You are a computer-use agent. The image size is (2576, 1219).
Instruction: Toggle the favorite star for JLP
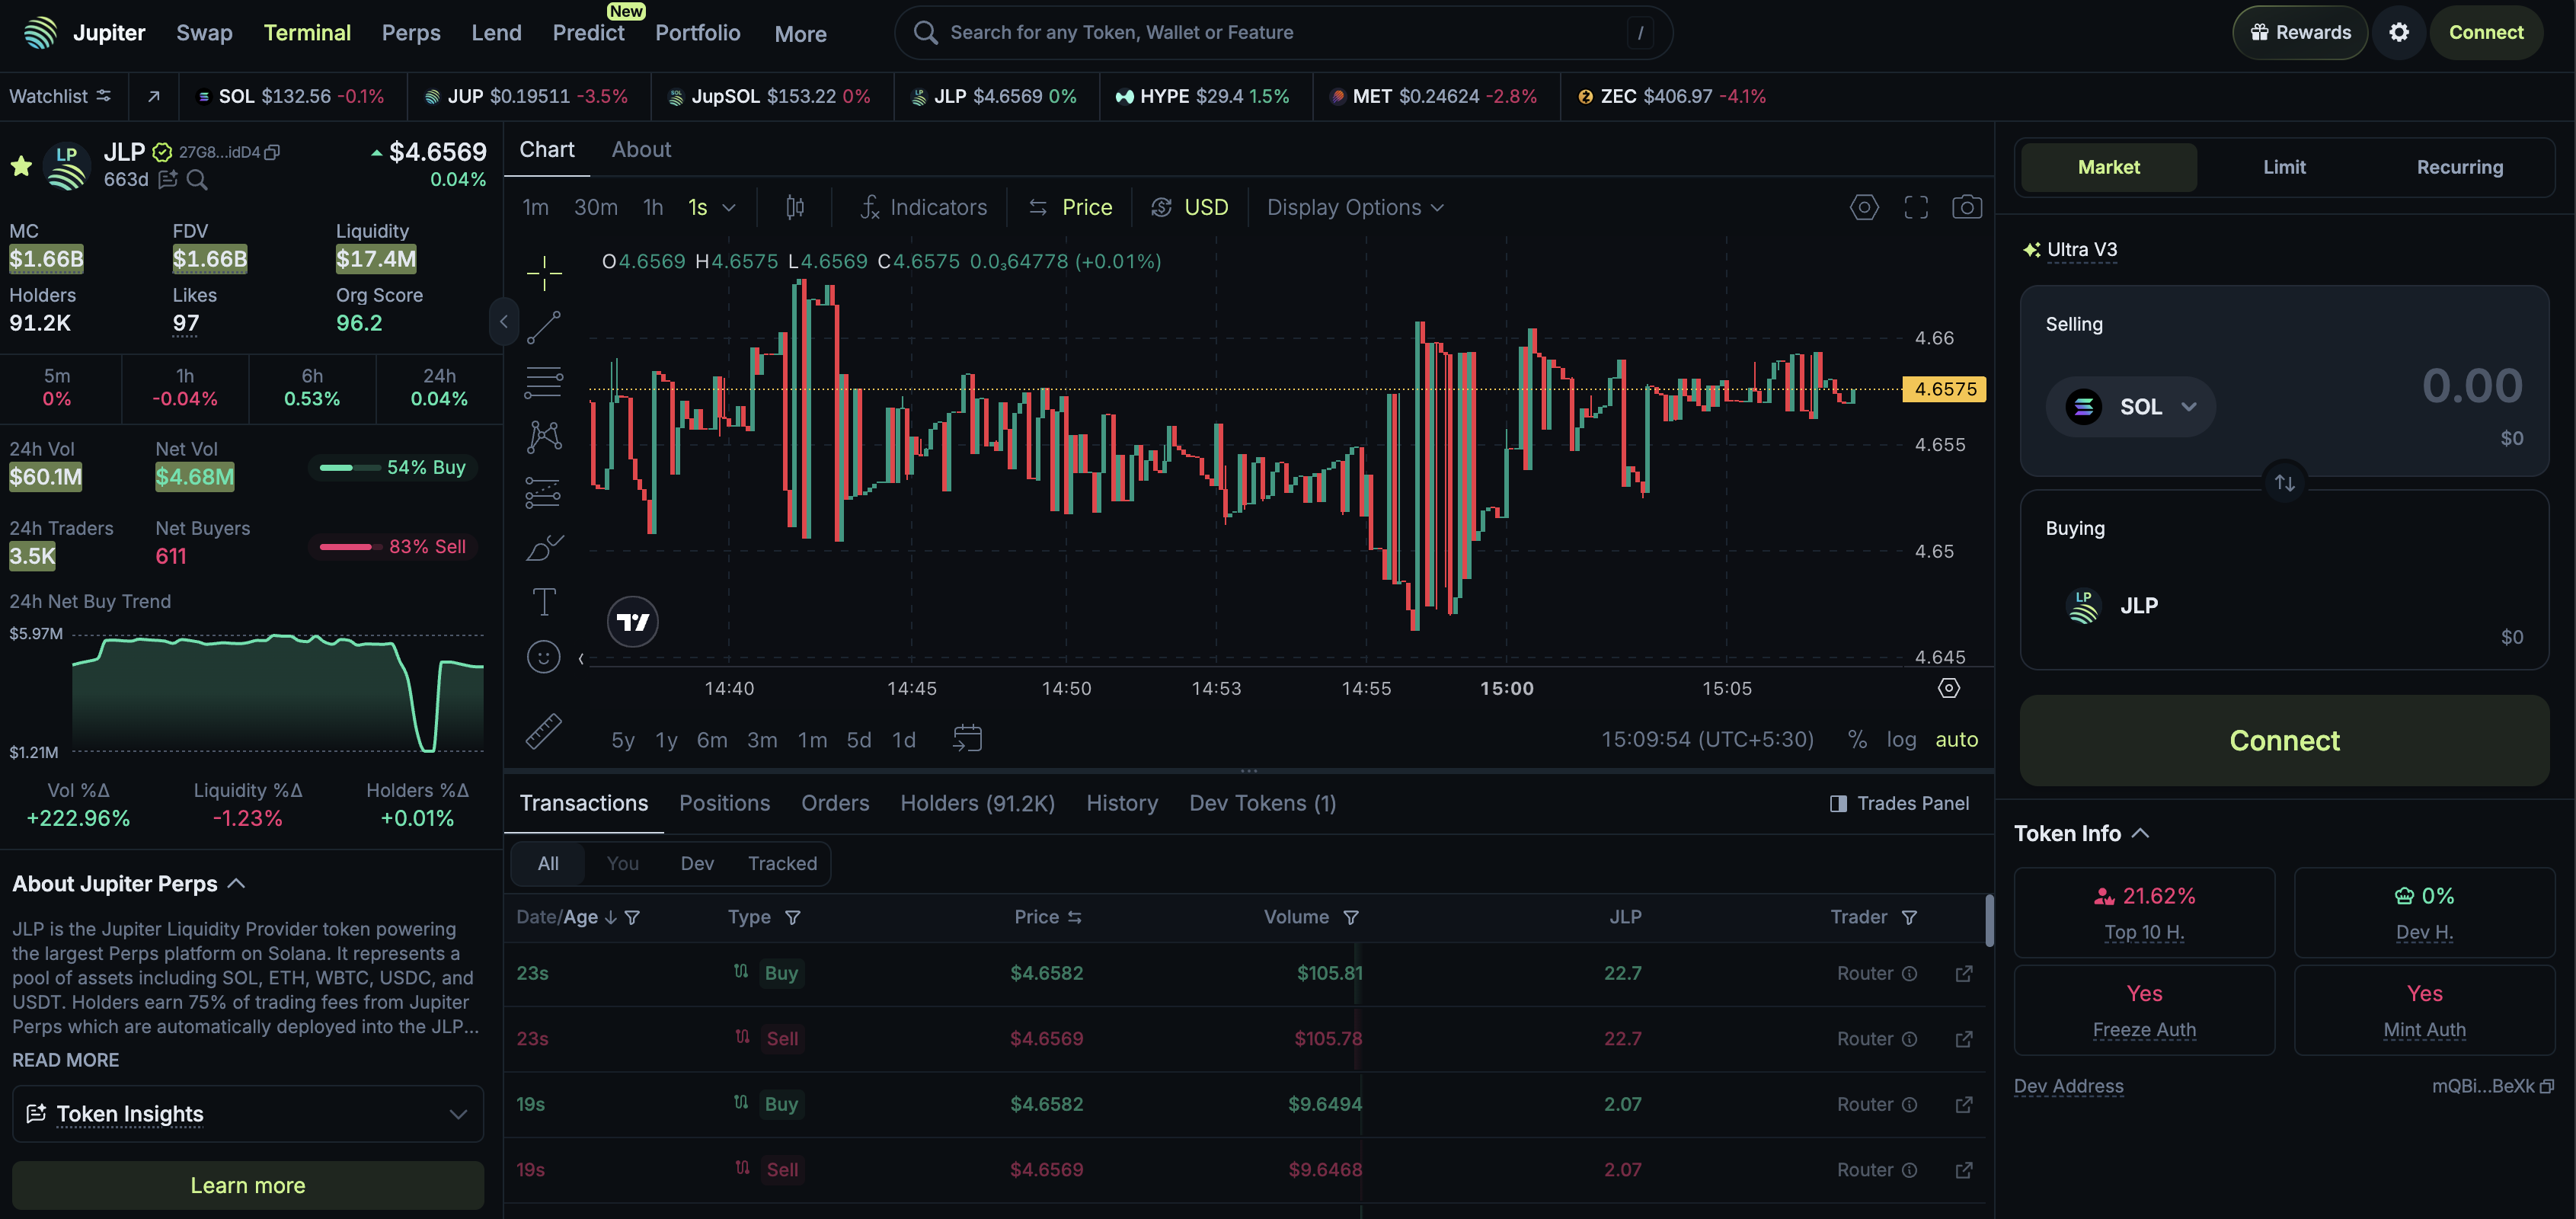[x=21, y=166]
